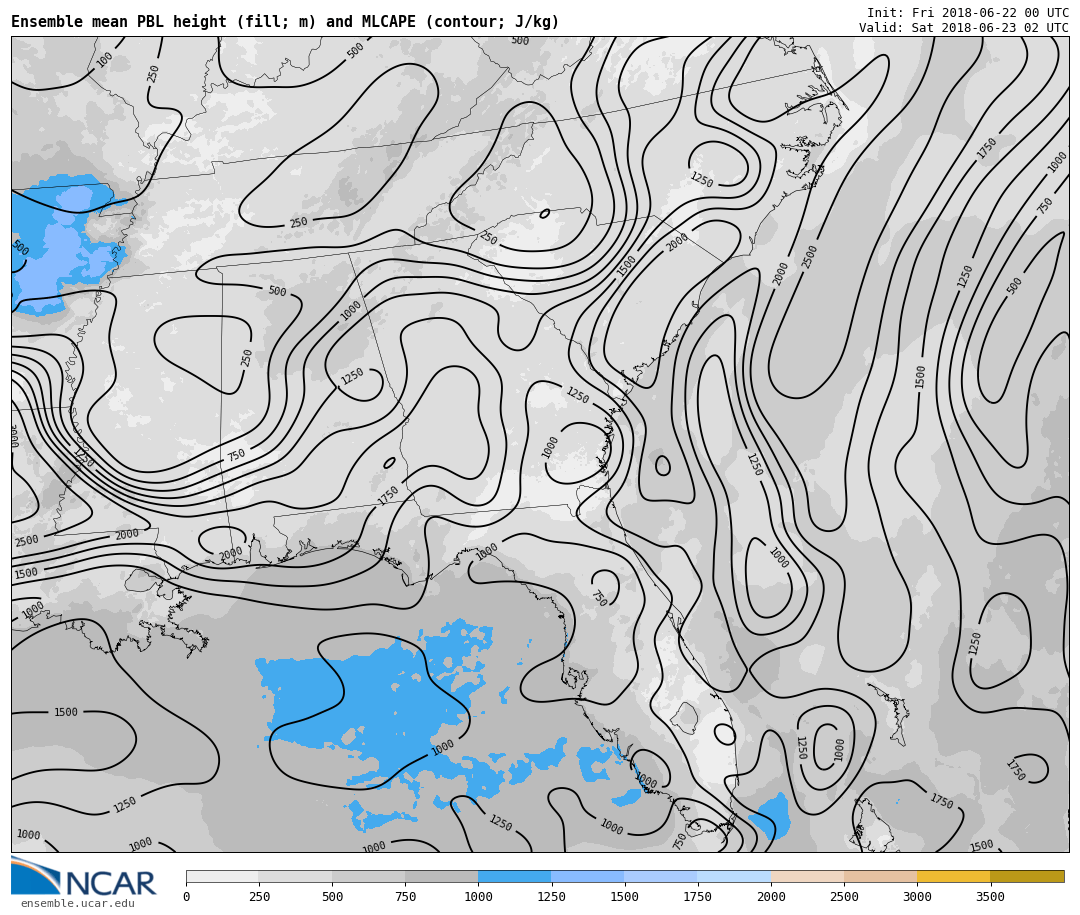
Task: Click the 2500 contour label off the Carolina coast
Action: tap(809, 257)
